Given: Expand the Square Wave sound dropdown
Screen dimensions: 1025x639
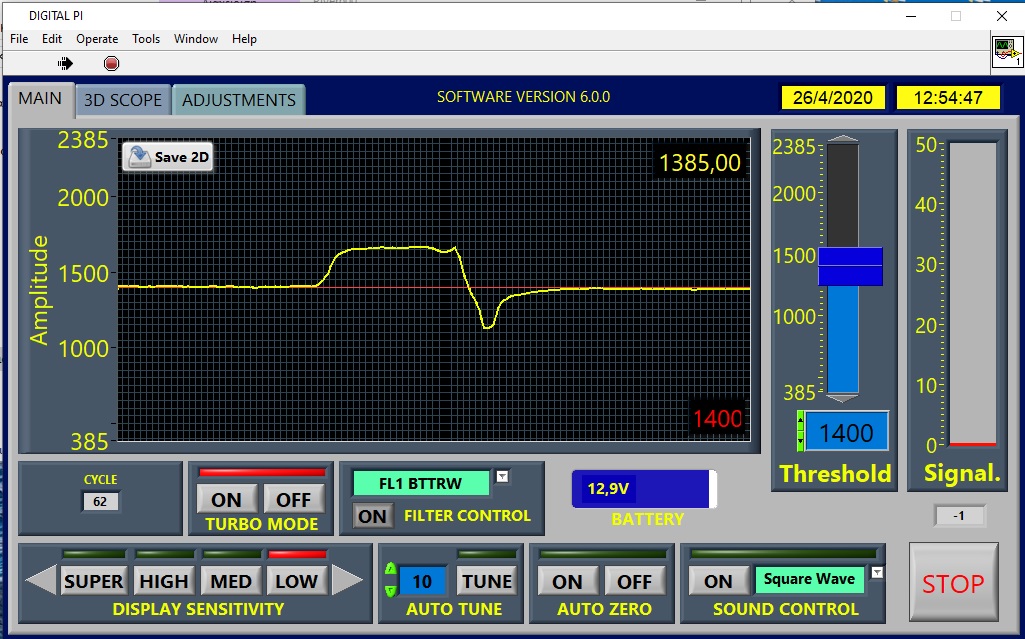Looking at the screenshot, I should coord(878,573).
